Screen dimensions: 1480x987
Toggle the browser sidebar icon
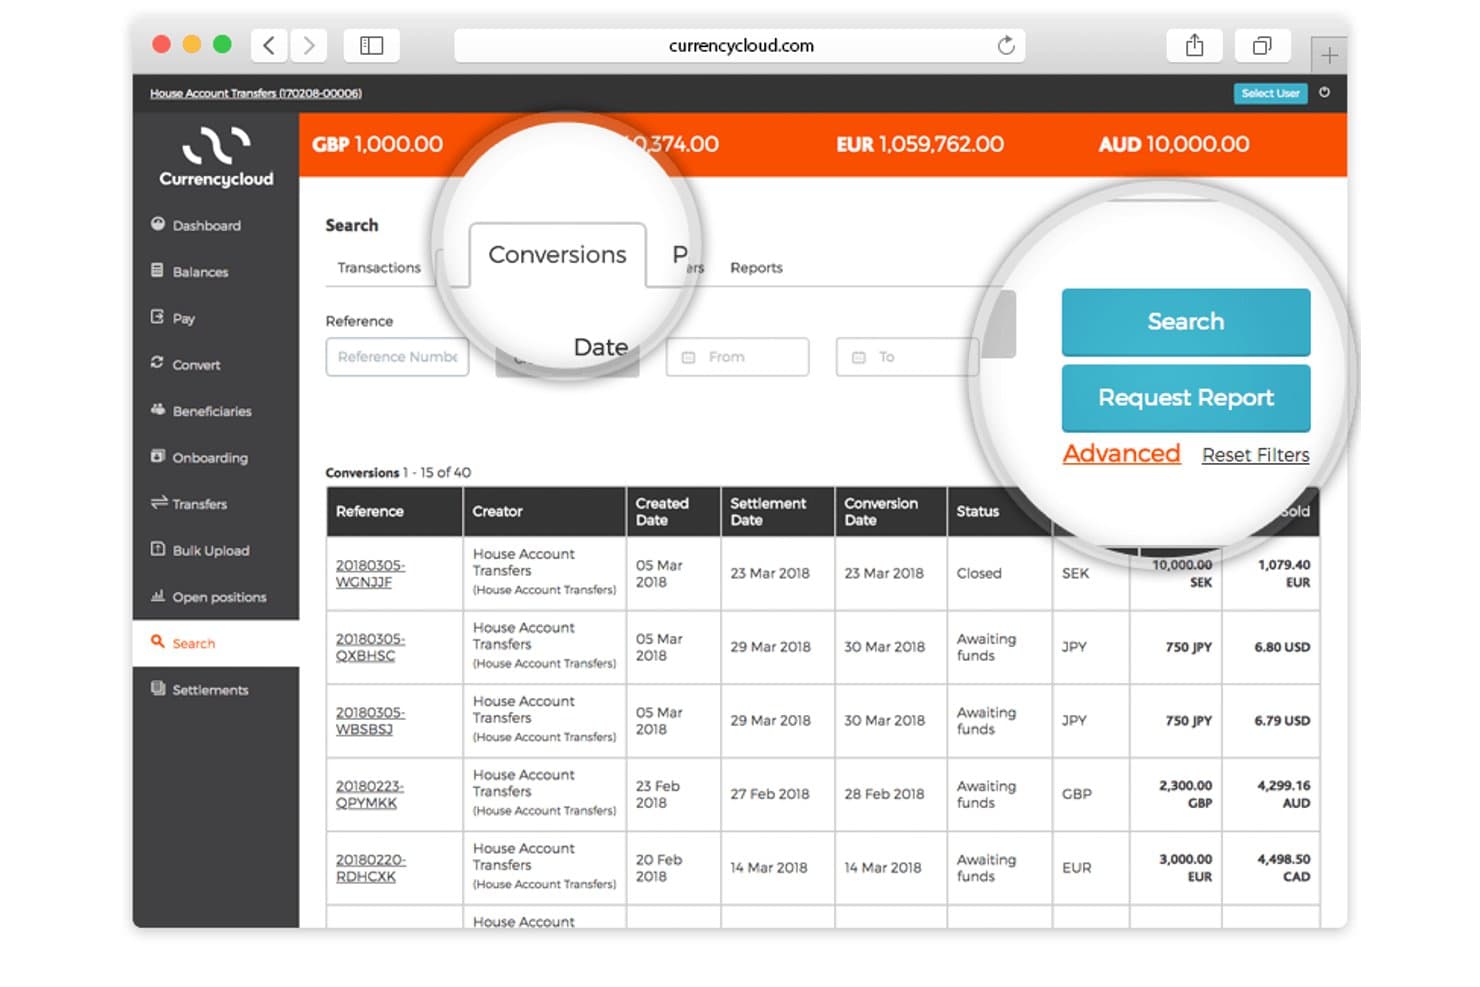click(372, 45)
